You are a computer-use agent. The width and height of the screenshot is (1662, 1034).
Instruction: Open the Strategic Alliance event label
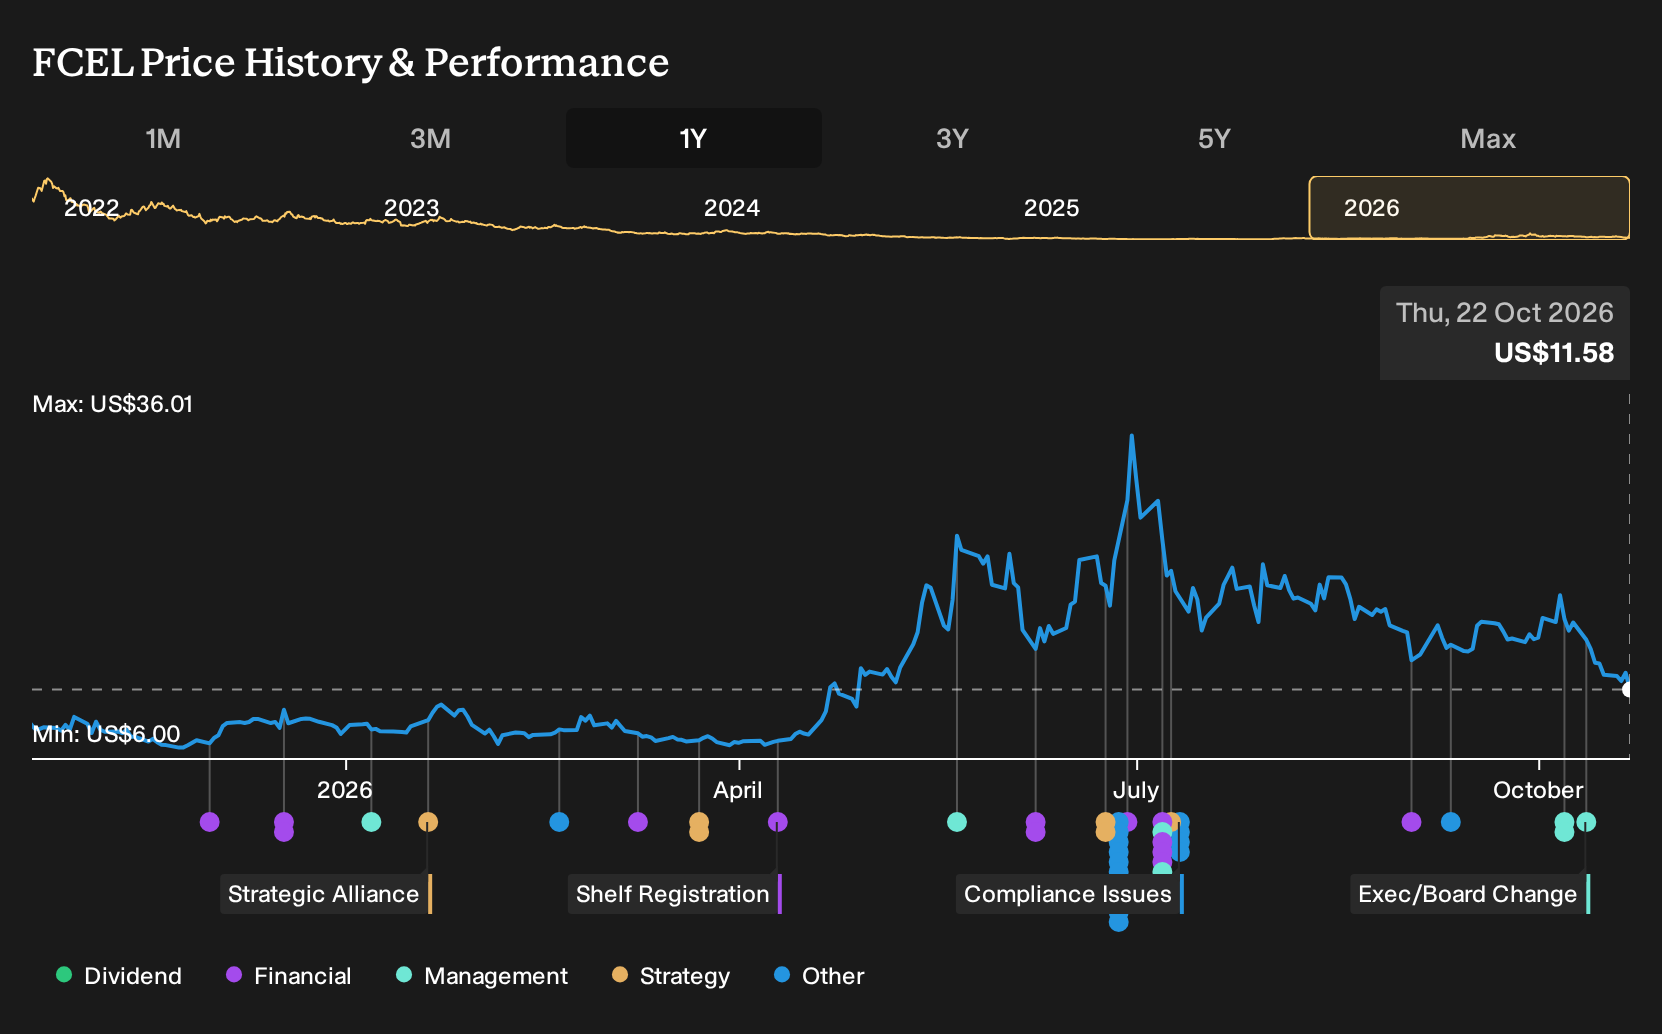coord(326,894)
